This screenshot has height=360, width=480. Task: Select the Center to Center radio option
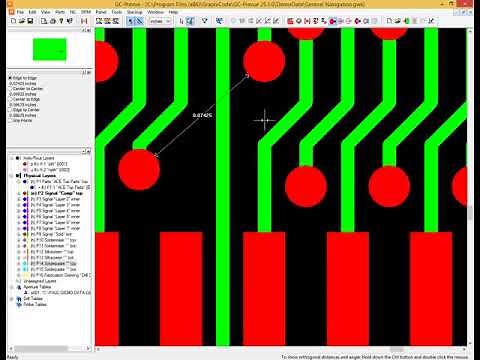tap(10, 89)
